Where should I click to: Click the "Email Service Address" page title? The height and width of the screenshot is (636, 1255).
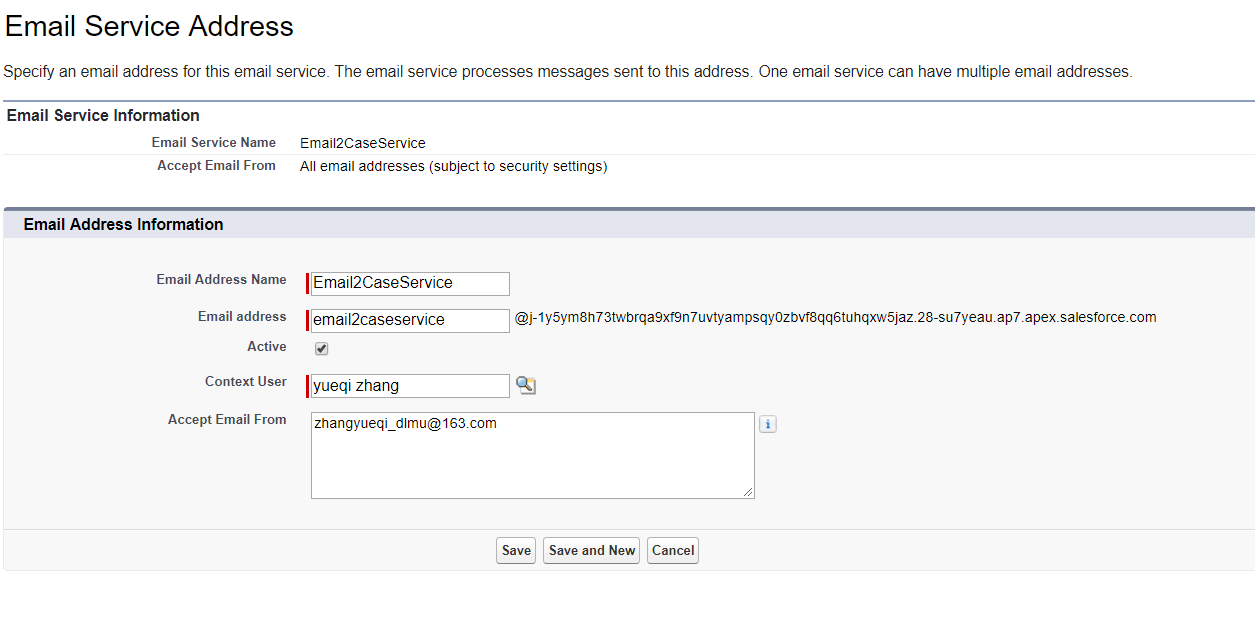click(x=149, y=26)
